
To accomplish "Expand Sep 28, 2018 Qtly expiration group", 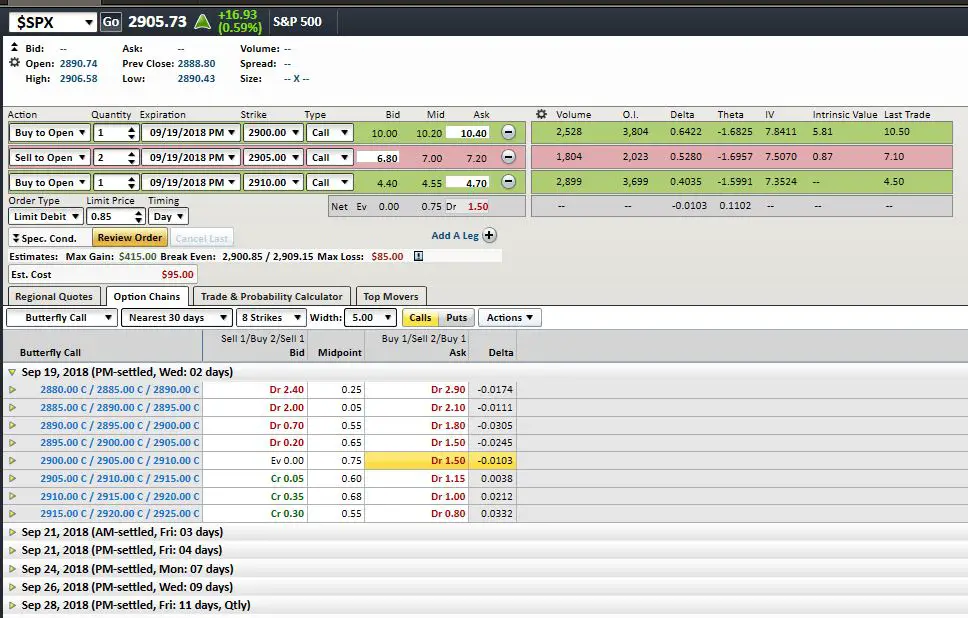I will (x=12, y=605).
